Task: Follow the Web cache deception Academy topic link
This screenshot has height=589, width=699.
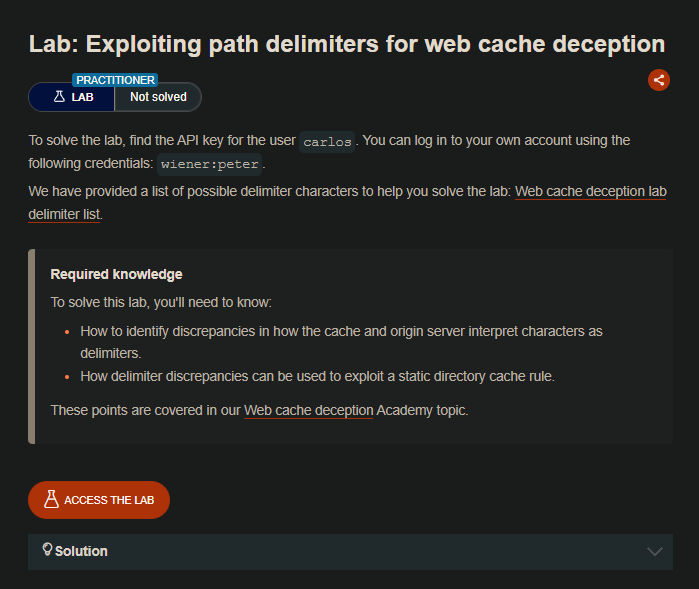Action: (x=308, y=410)
